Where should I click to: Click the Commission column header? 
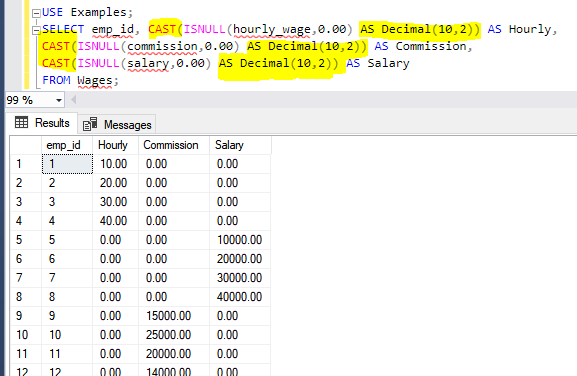point(174,145)
